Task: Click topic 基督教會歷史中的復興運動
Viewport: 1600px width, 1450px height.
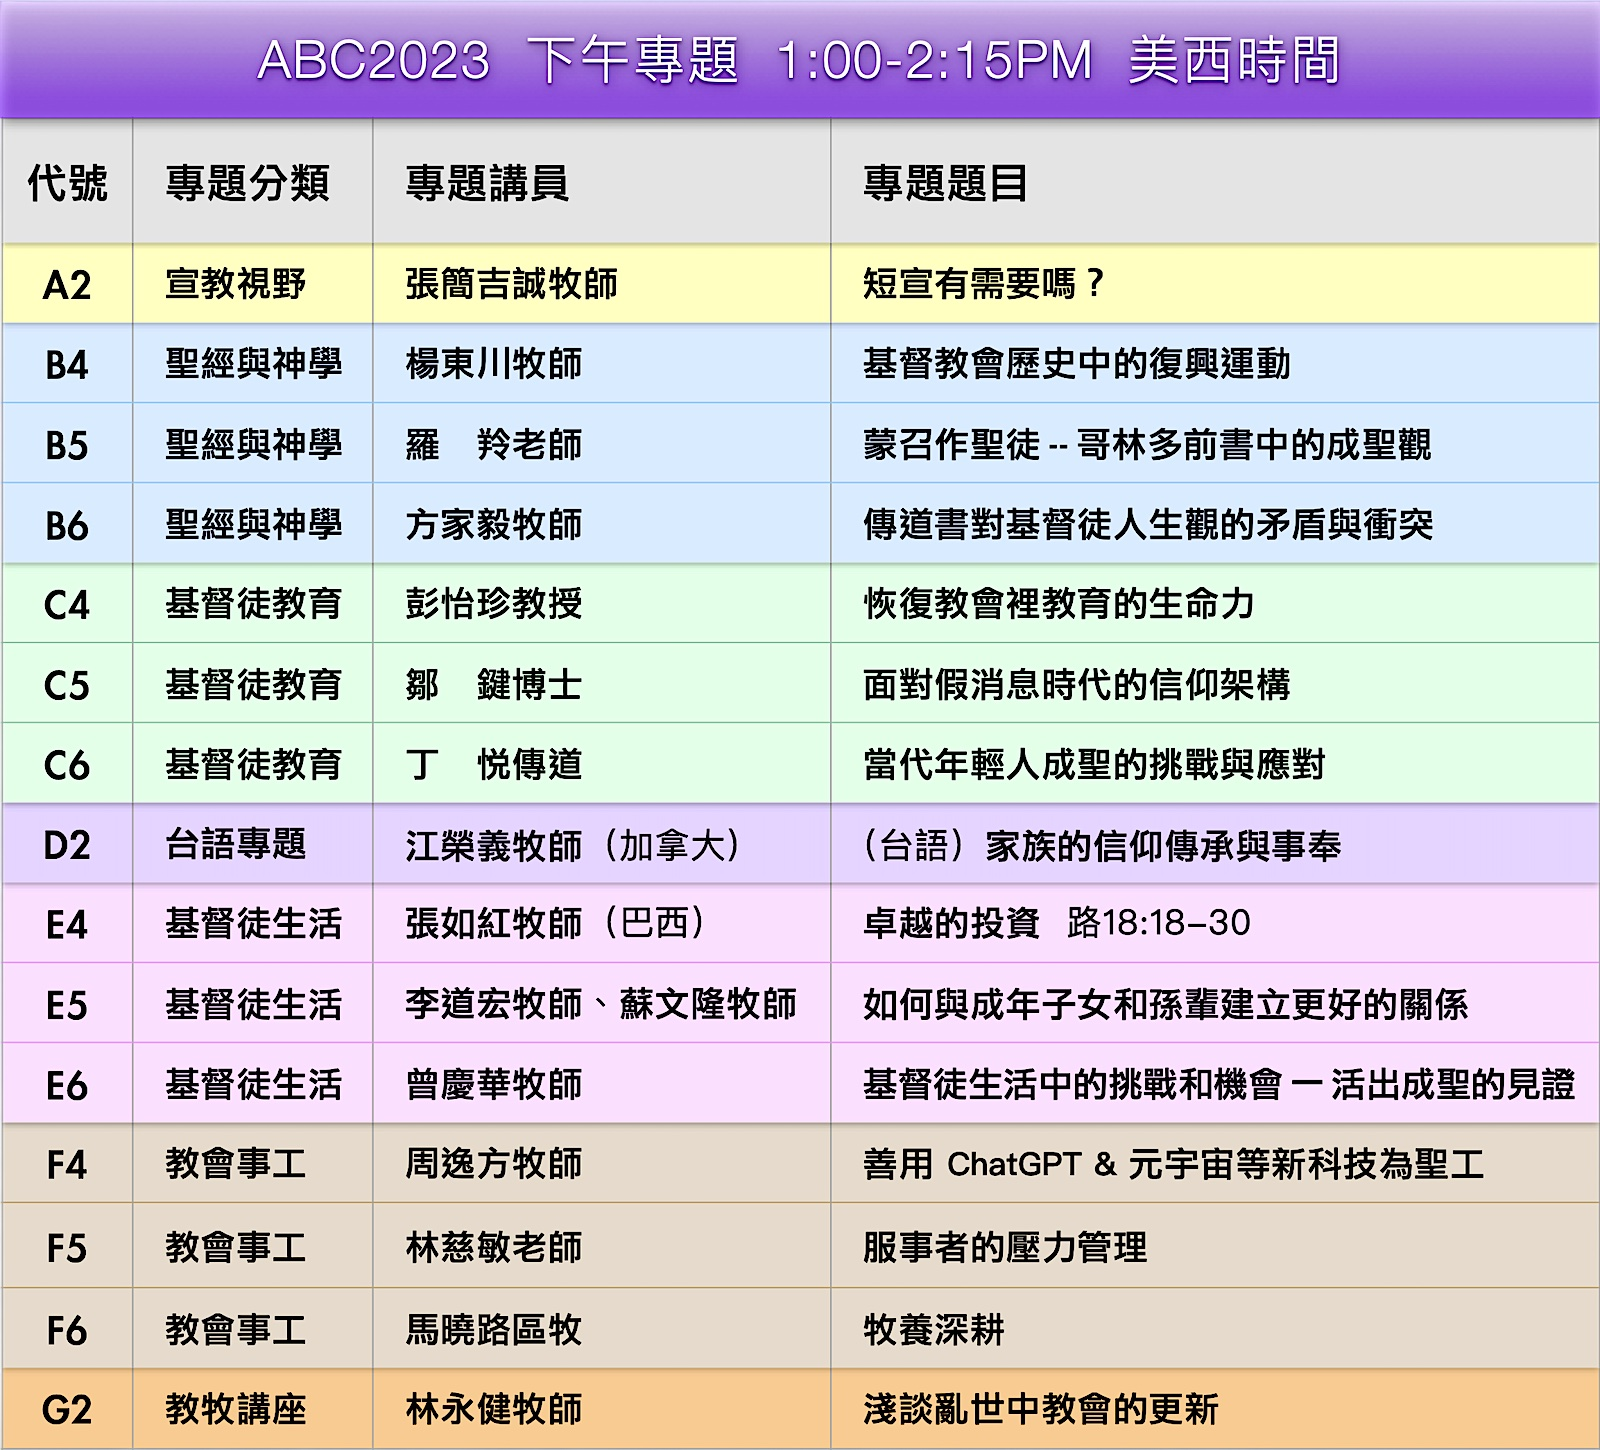Action: (x=1076, y=364)
